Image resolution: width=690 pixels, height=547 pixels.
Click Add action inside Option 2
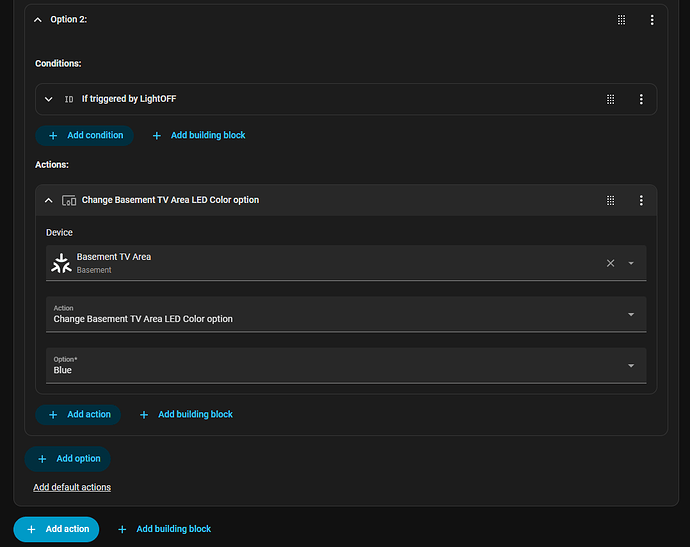(78, 414)
